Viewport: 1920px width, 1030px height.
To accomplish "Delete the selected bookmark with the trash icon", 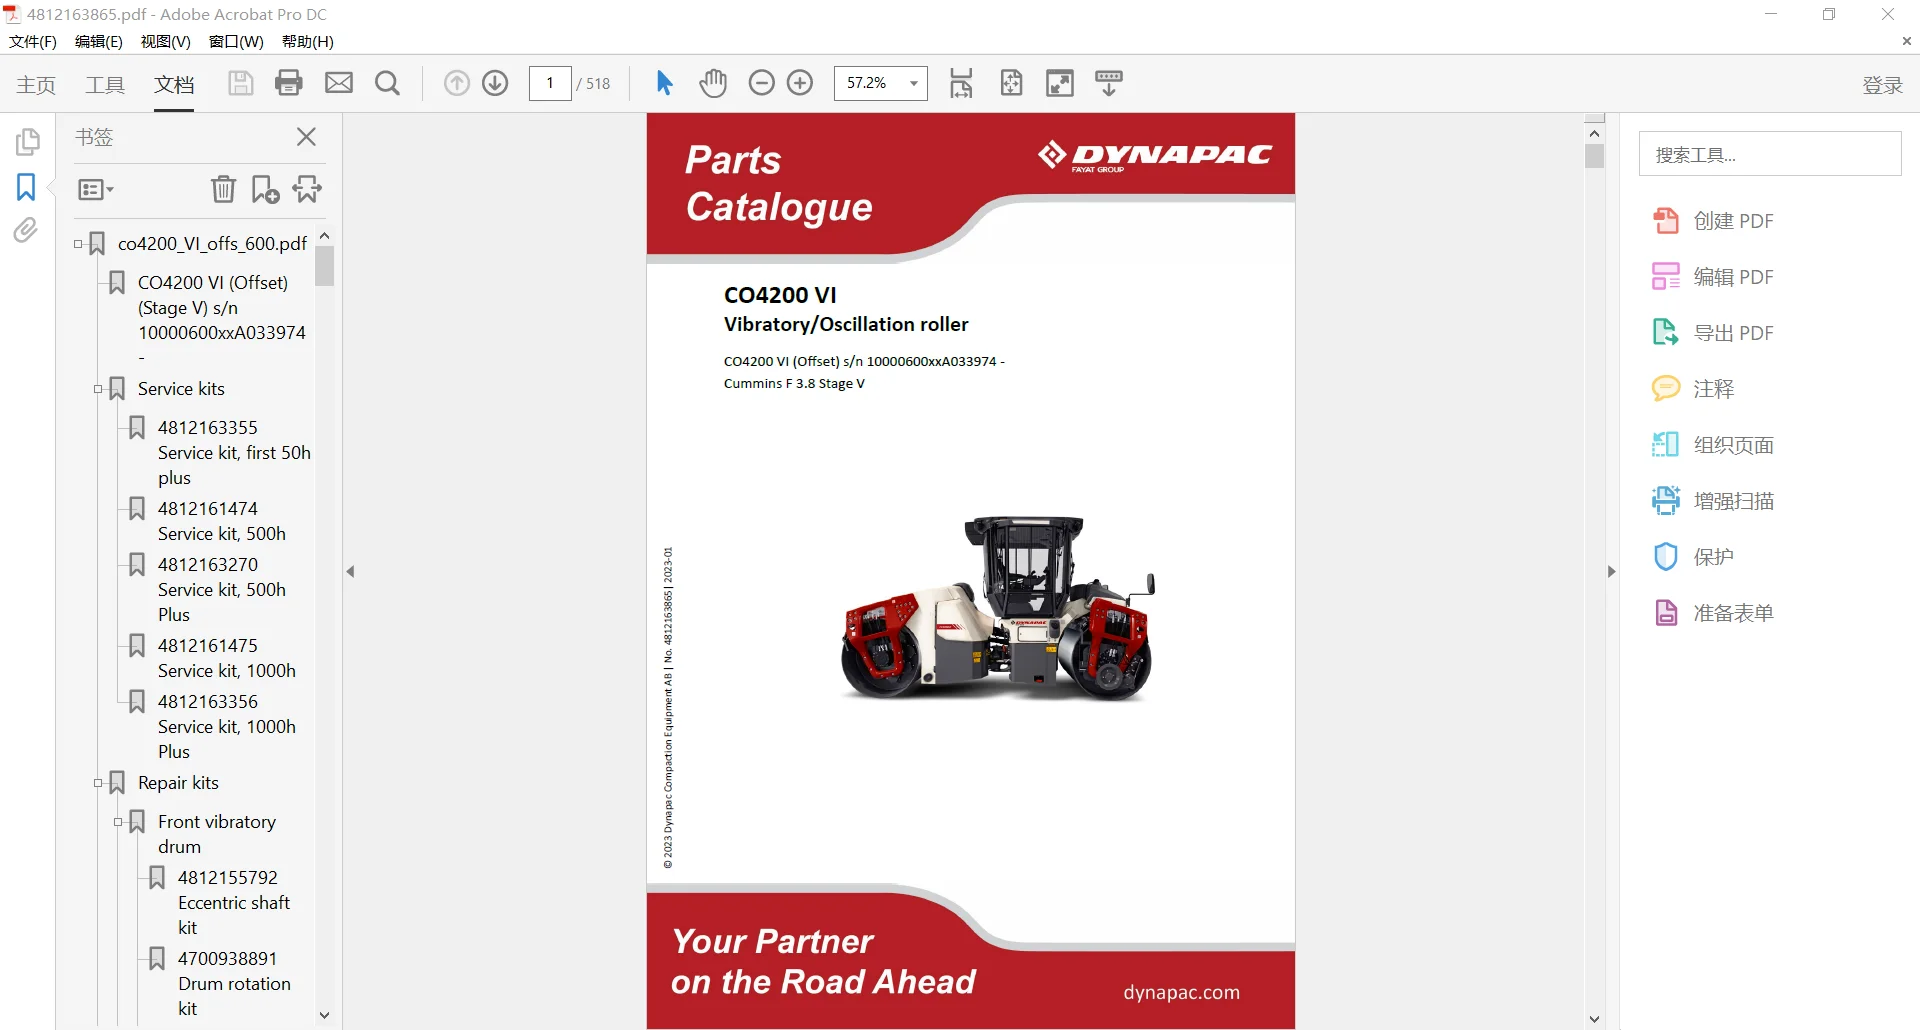I will click(x=223, y=189).
